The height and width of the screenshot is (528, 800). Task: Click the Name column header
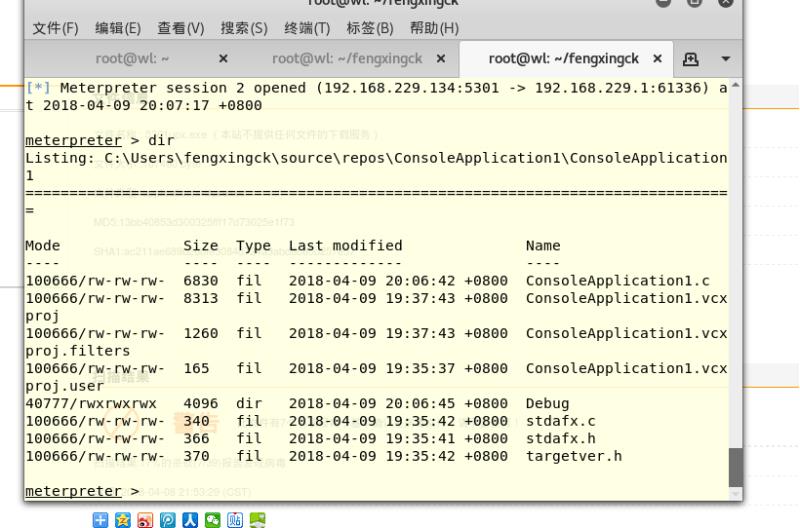tap(543, 246)
